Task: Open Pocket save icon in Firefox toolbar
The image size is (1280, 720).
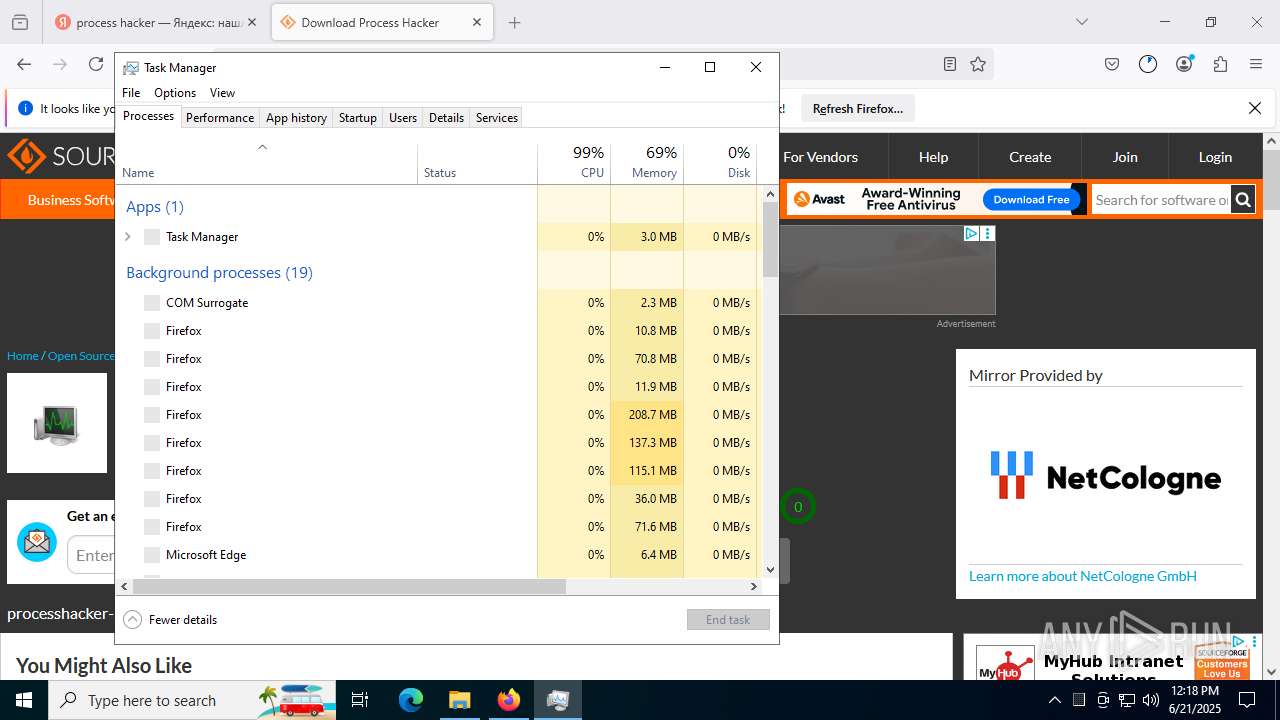Action: pos(1112,64)
